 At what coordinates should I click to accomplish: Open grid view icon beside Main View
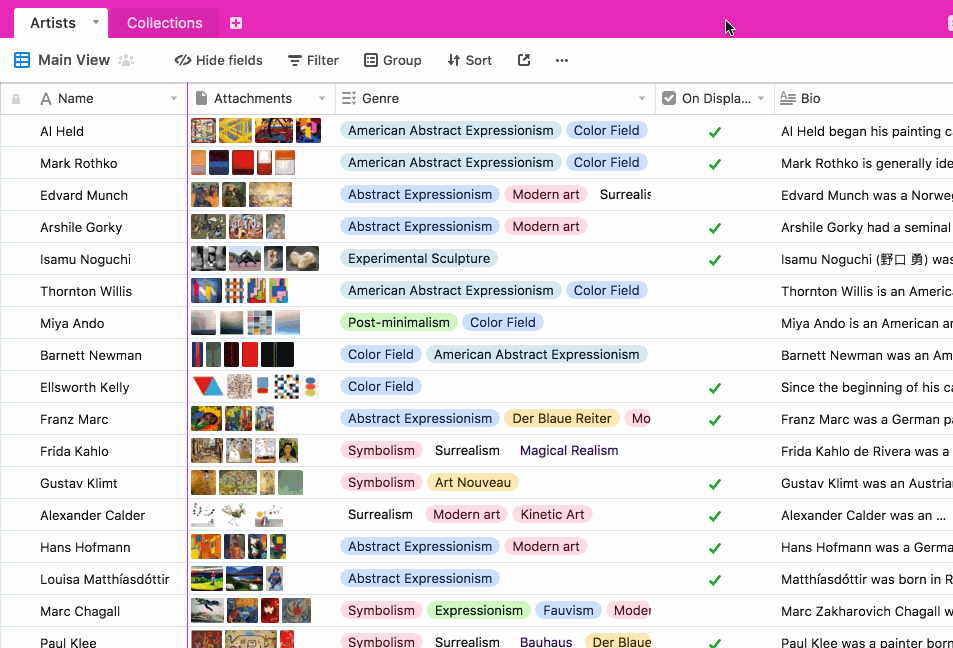[22, 60]
